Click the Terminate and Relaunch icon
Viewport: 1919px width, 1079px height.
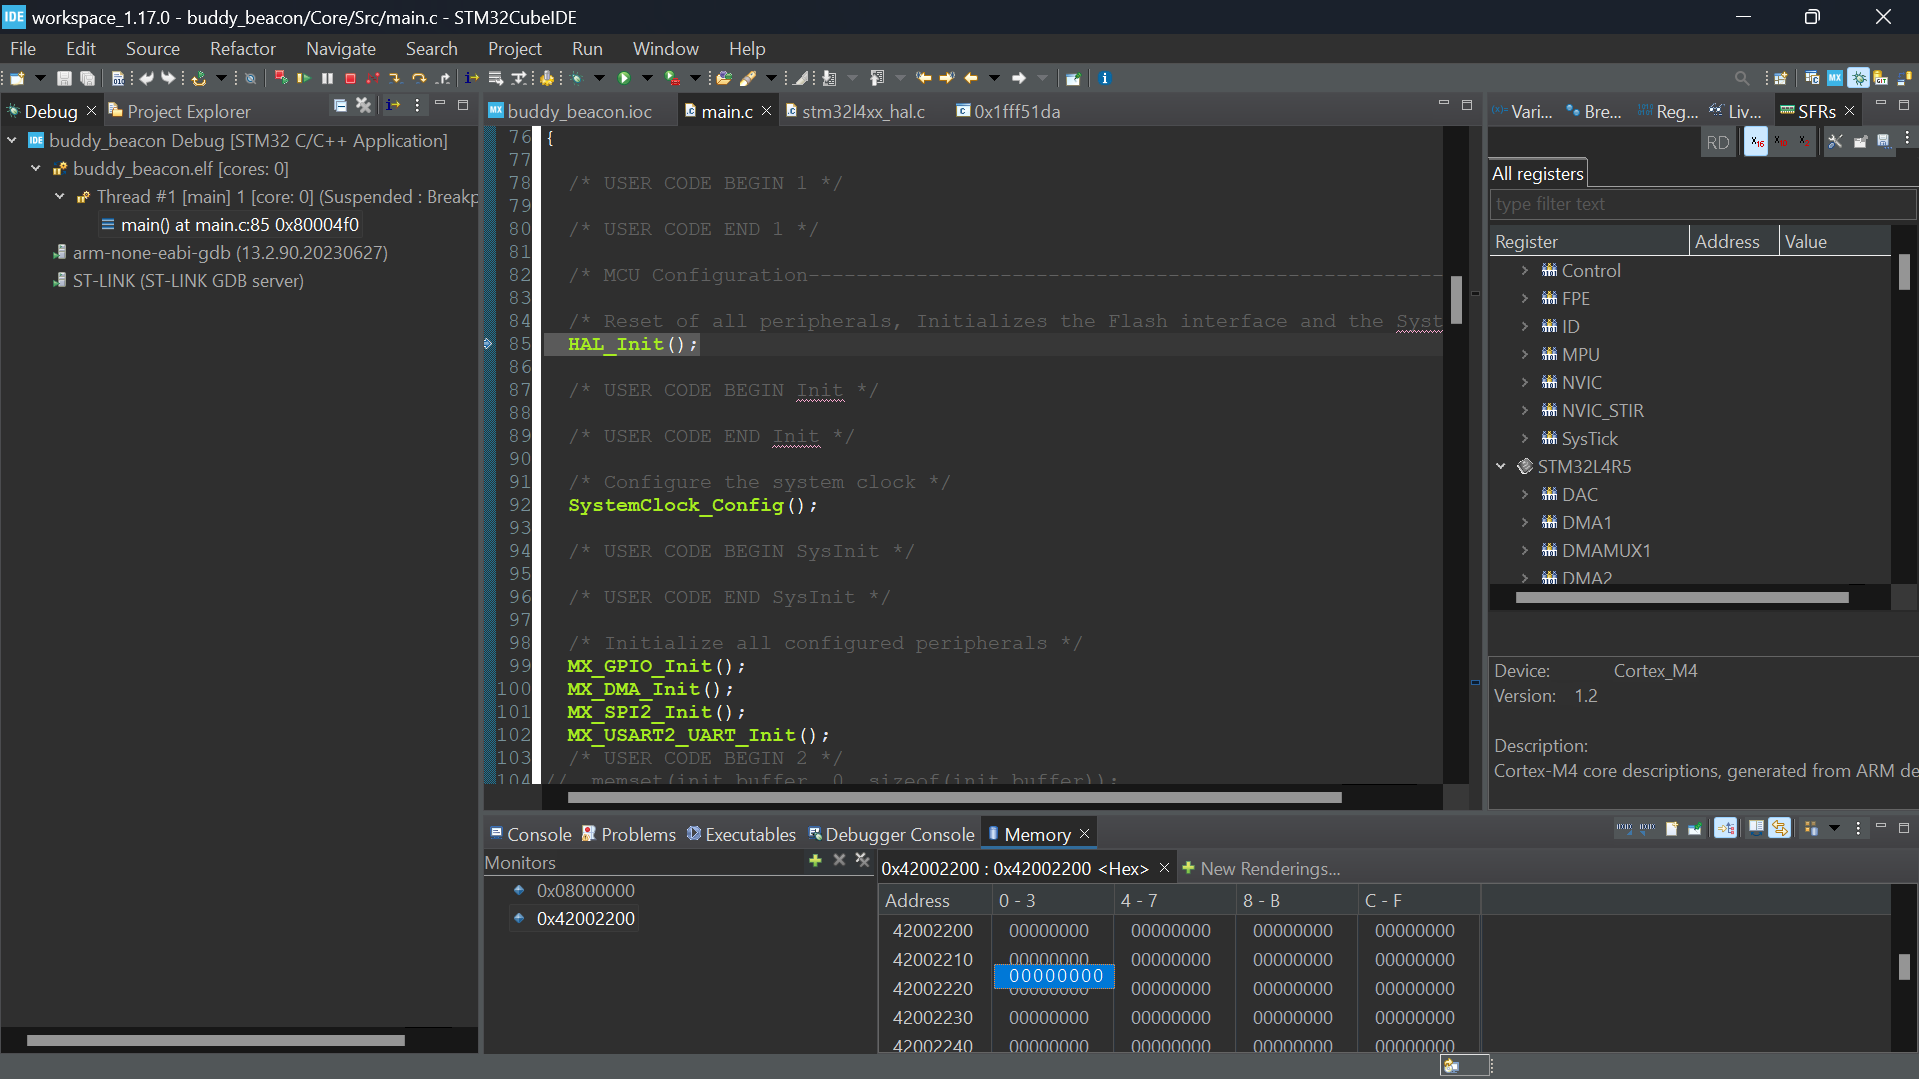tap(280, 78)
